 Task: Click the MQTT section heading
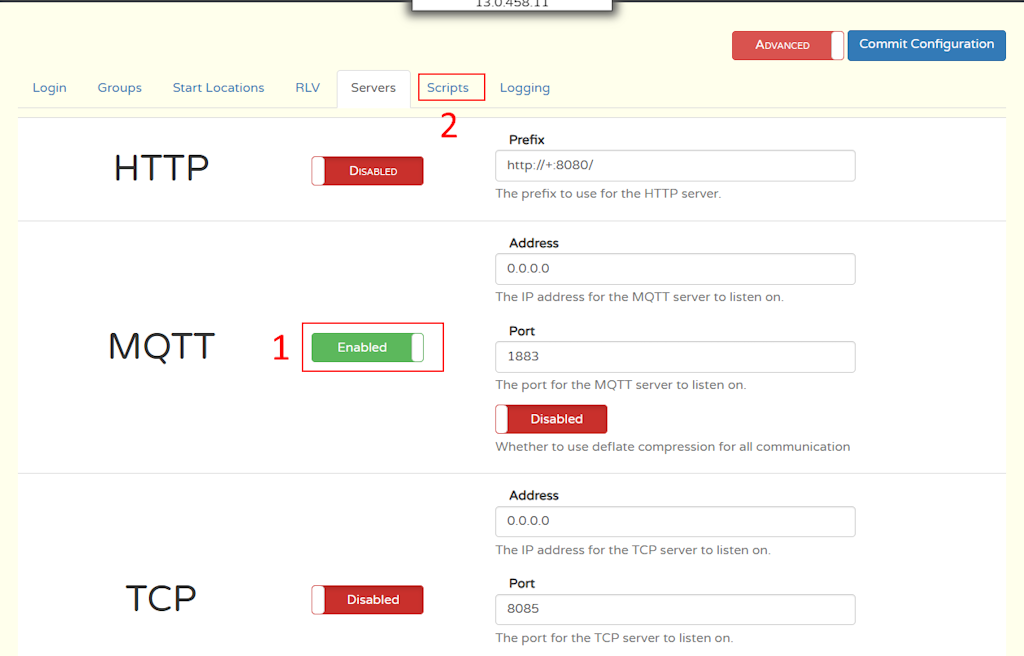pyautogui.click(x=161, y=347)
